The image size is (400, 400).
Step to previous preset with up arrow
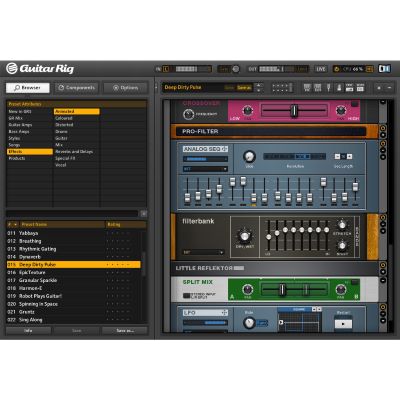[259, 85]
